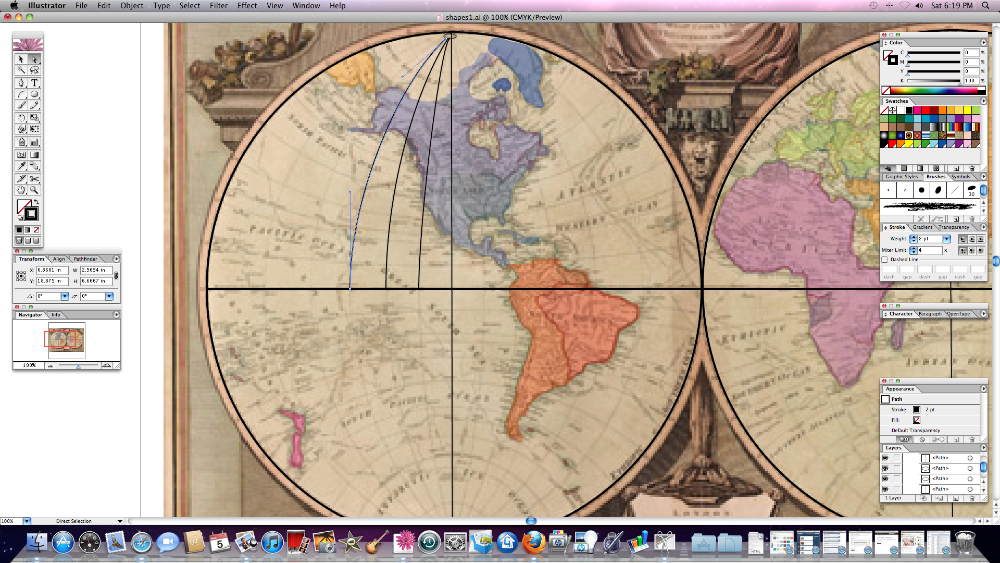The height and width of the screenshot is (563, 1000).
Task: Set stroke to Butt Cap
Action: coord(963,239)
